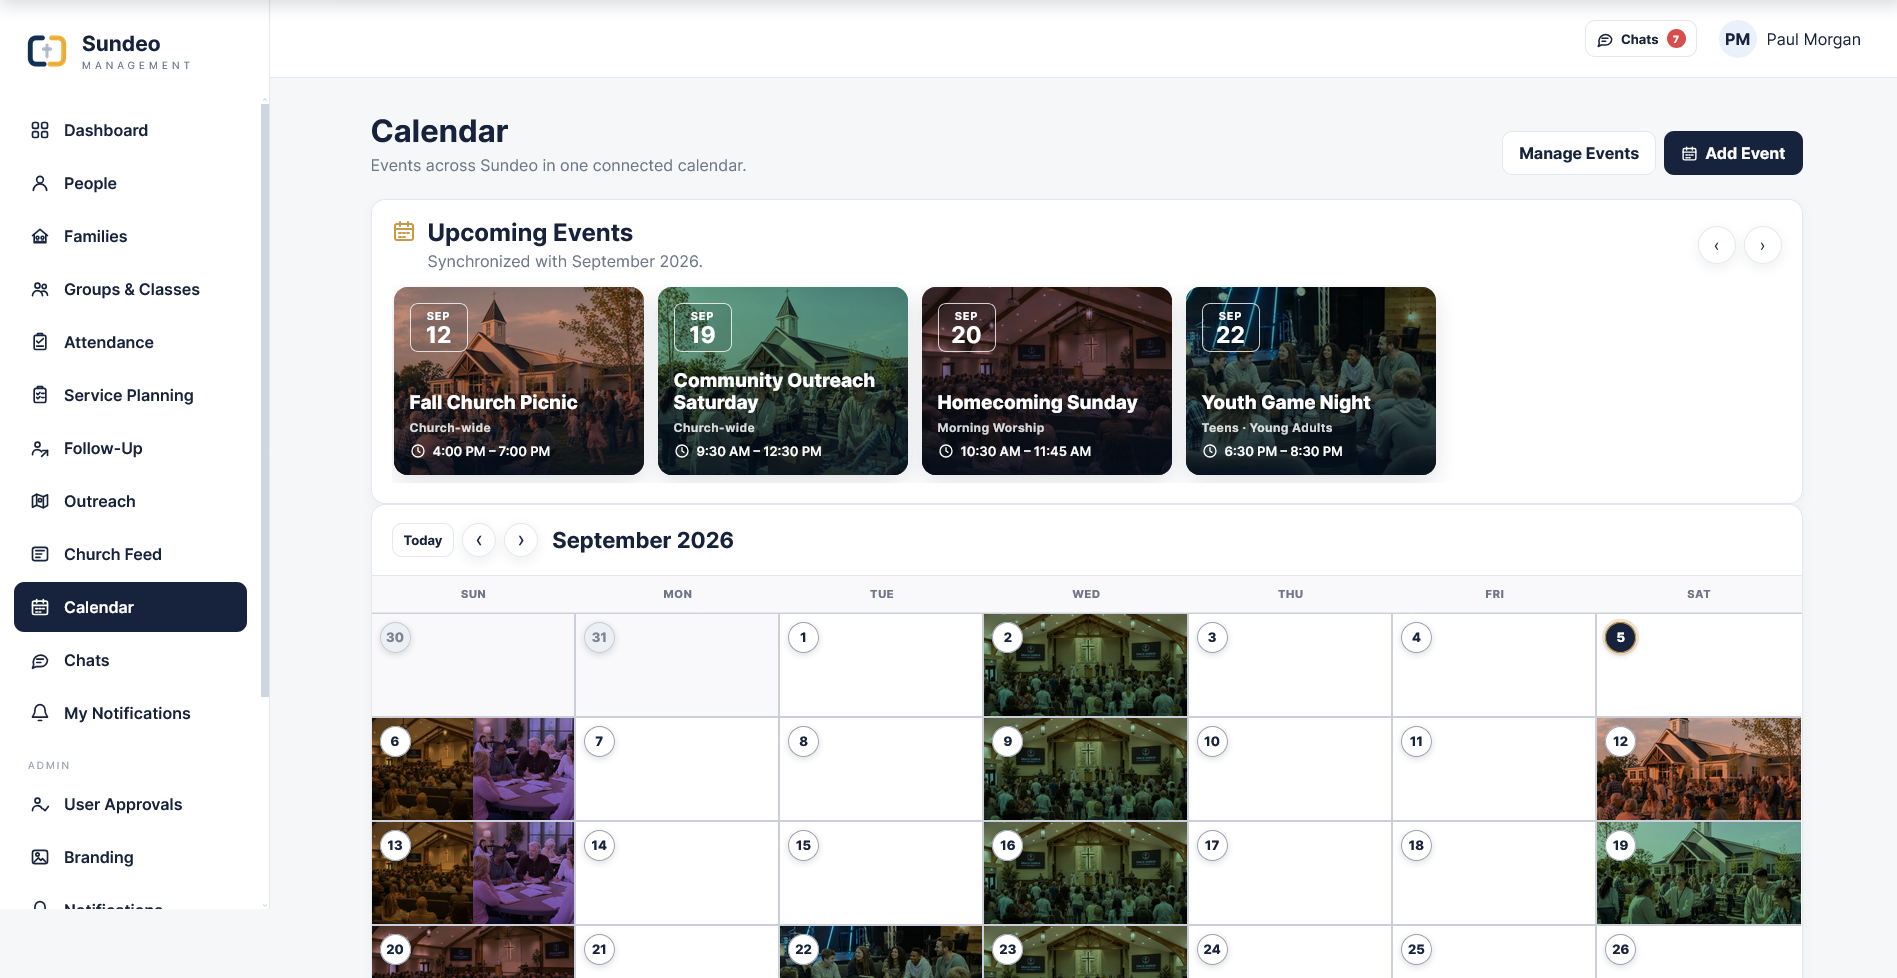
Task: Click clock icon on Youth Game Night card
Action: coord(1210,451)
